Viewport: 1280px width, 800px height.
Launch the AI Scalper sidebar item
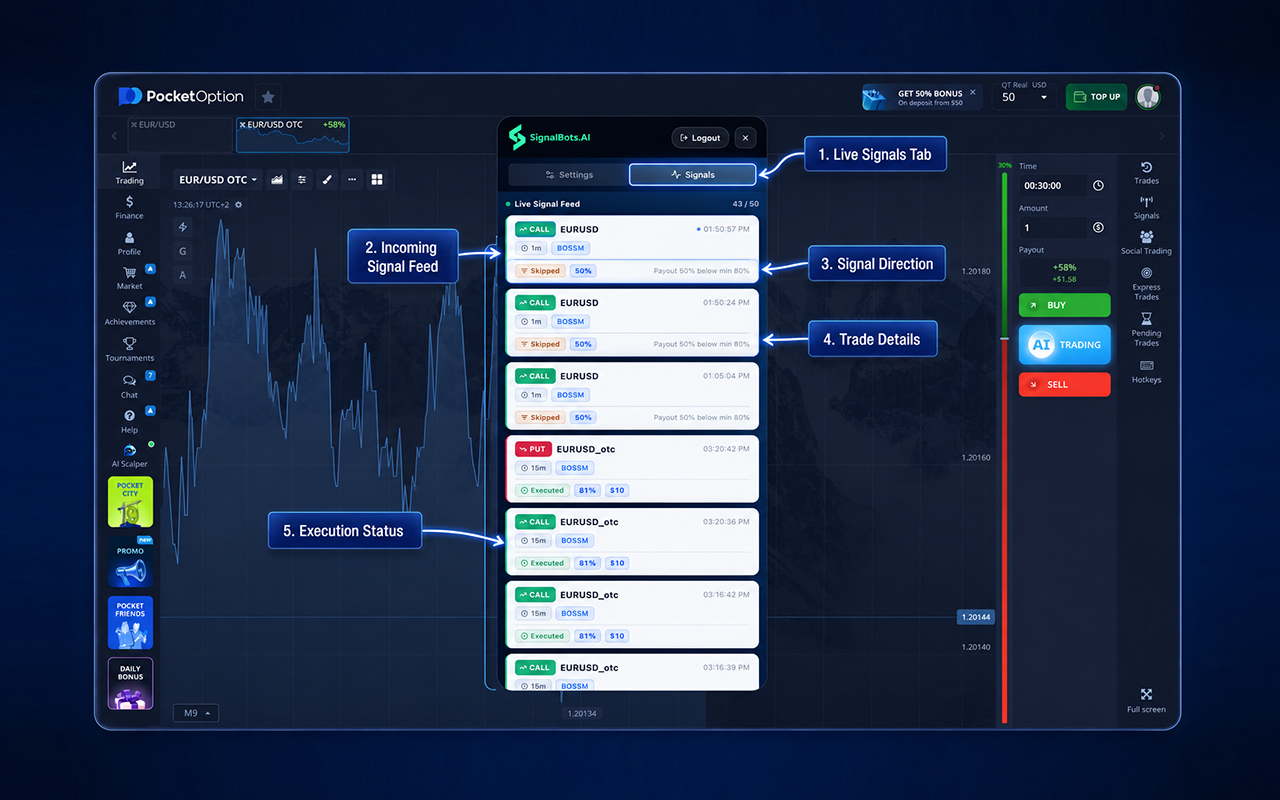[129, 455]
